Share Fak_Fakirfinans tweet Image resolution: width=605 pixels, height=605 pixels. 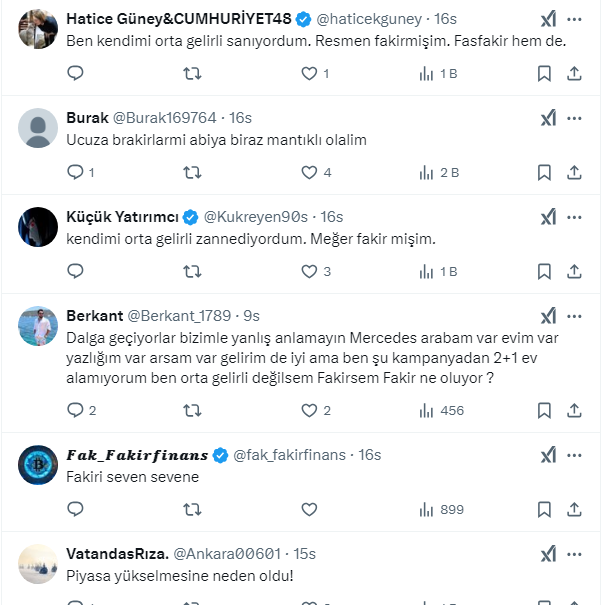(x=574, y=509)
